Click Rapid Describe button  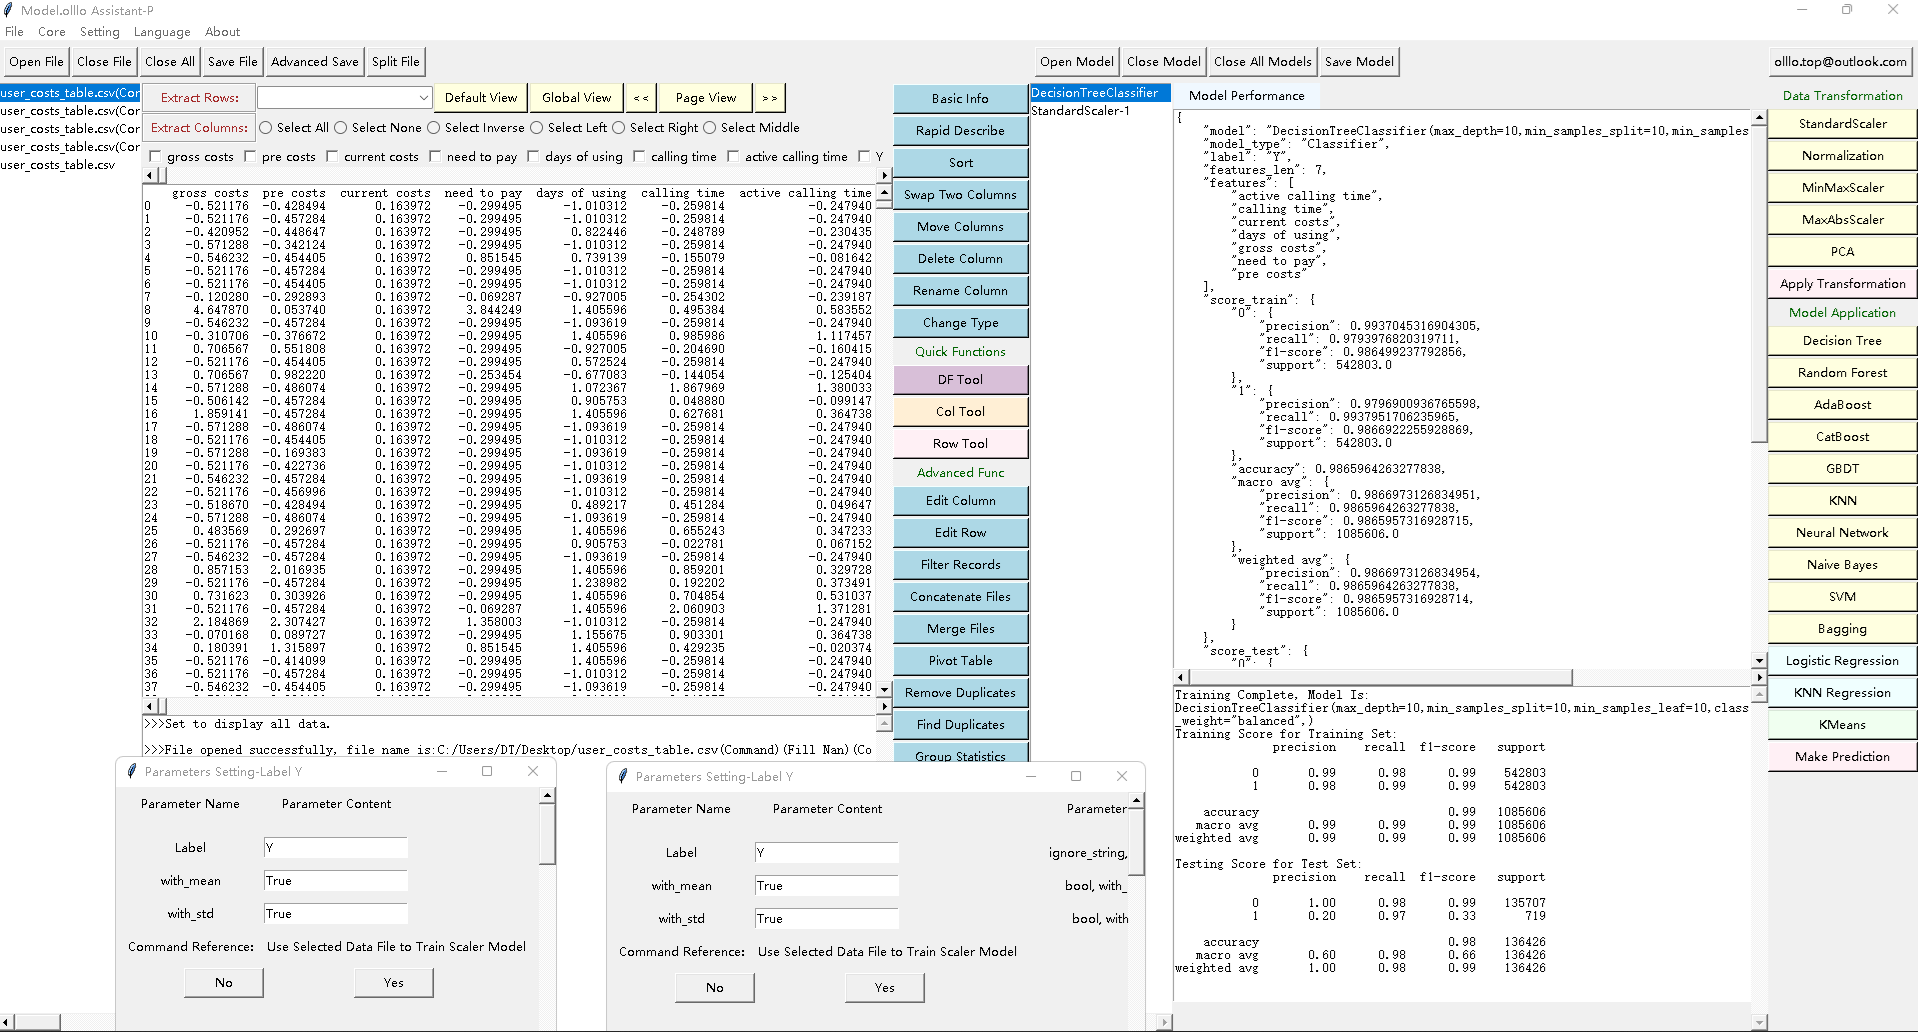coord(960,130)
